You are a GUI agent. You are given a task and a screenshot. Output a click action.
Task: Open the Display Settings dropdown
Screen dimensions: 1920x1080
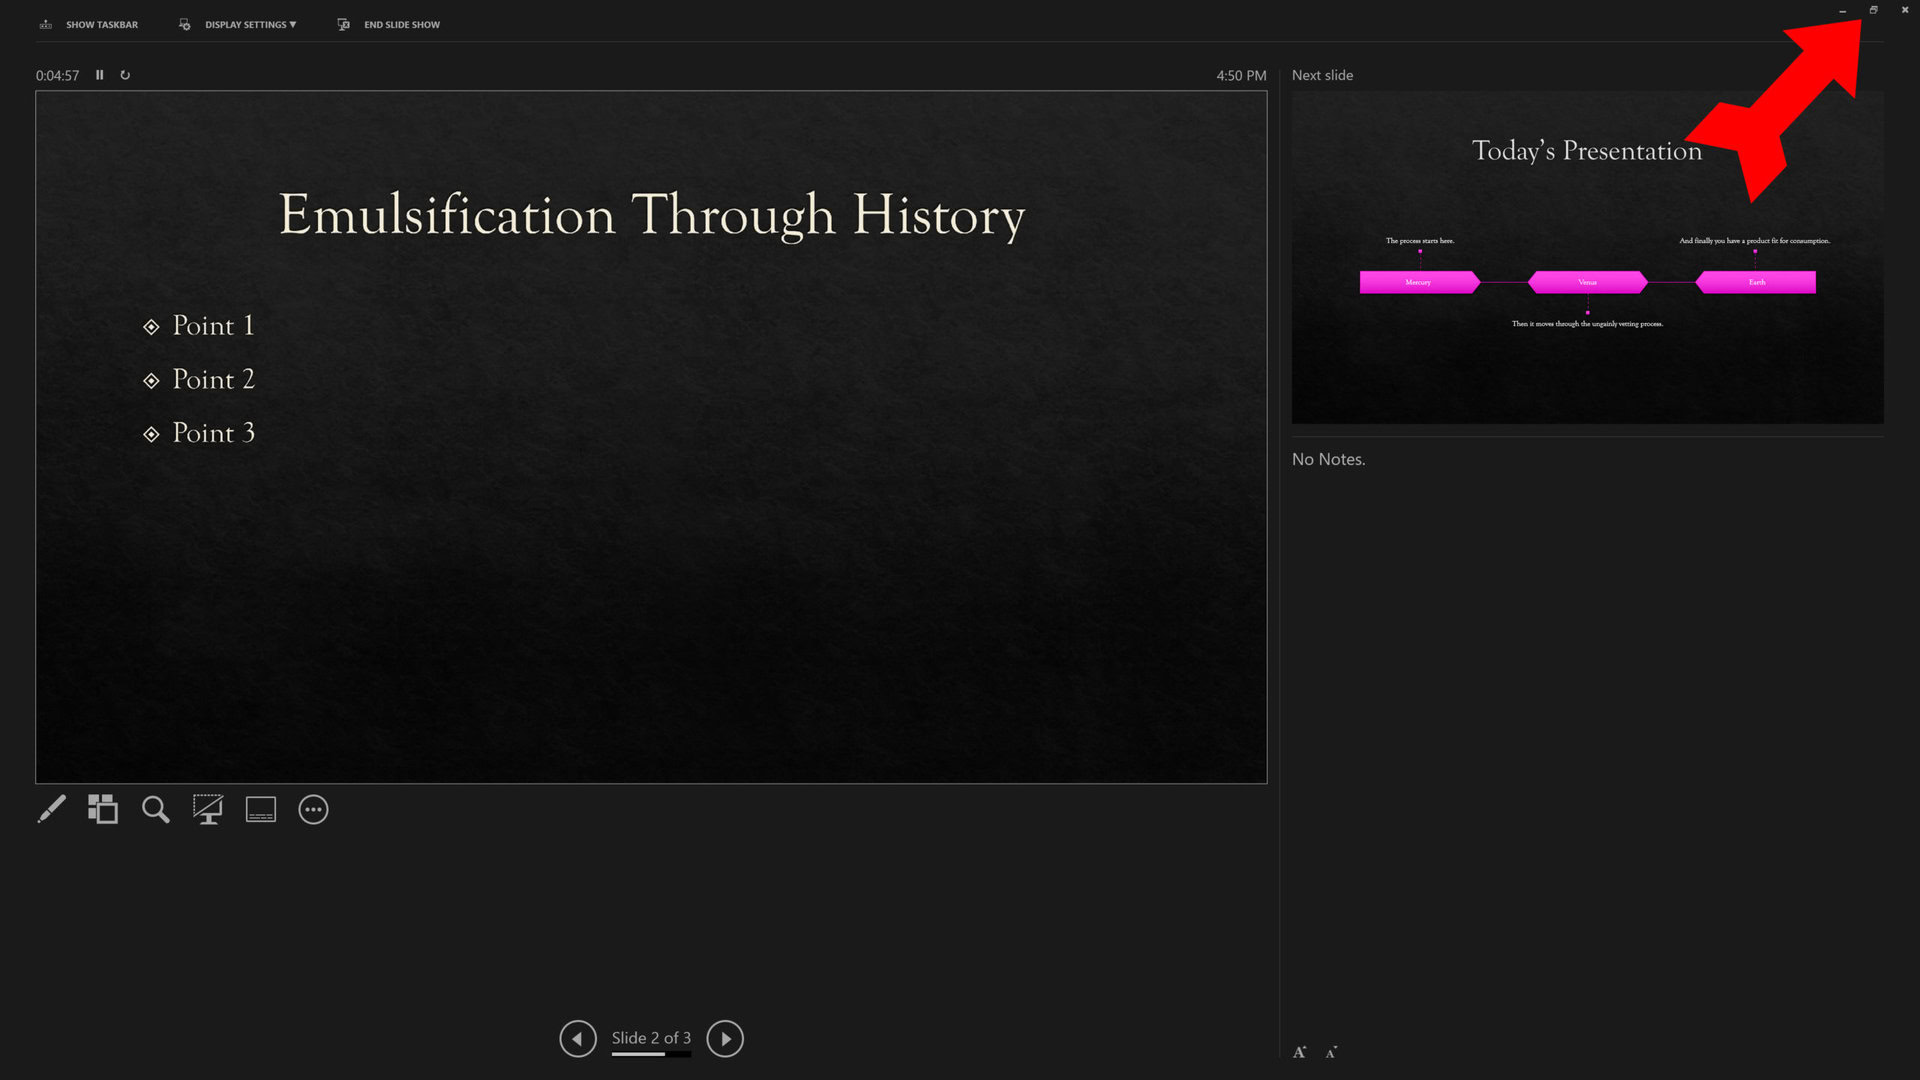point(238,24)
